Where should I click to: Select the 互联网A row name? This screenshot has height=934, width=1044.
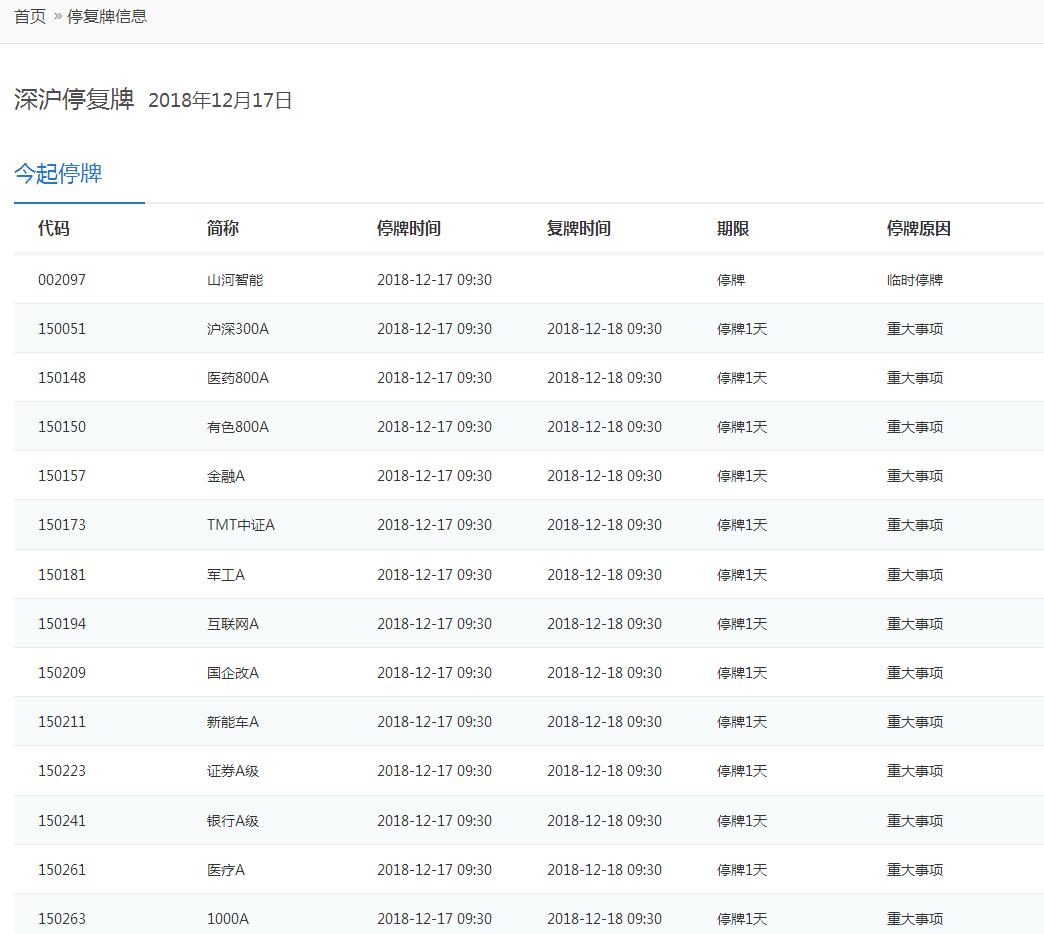click(x=233, y=624)
